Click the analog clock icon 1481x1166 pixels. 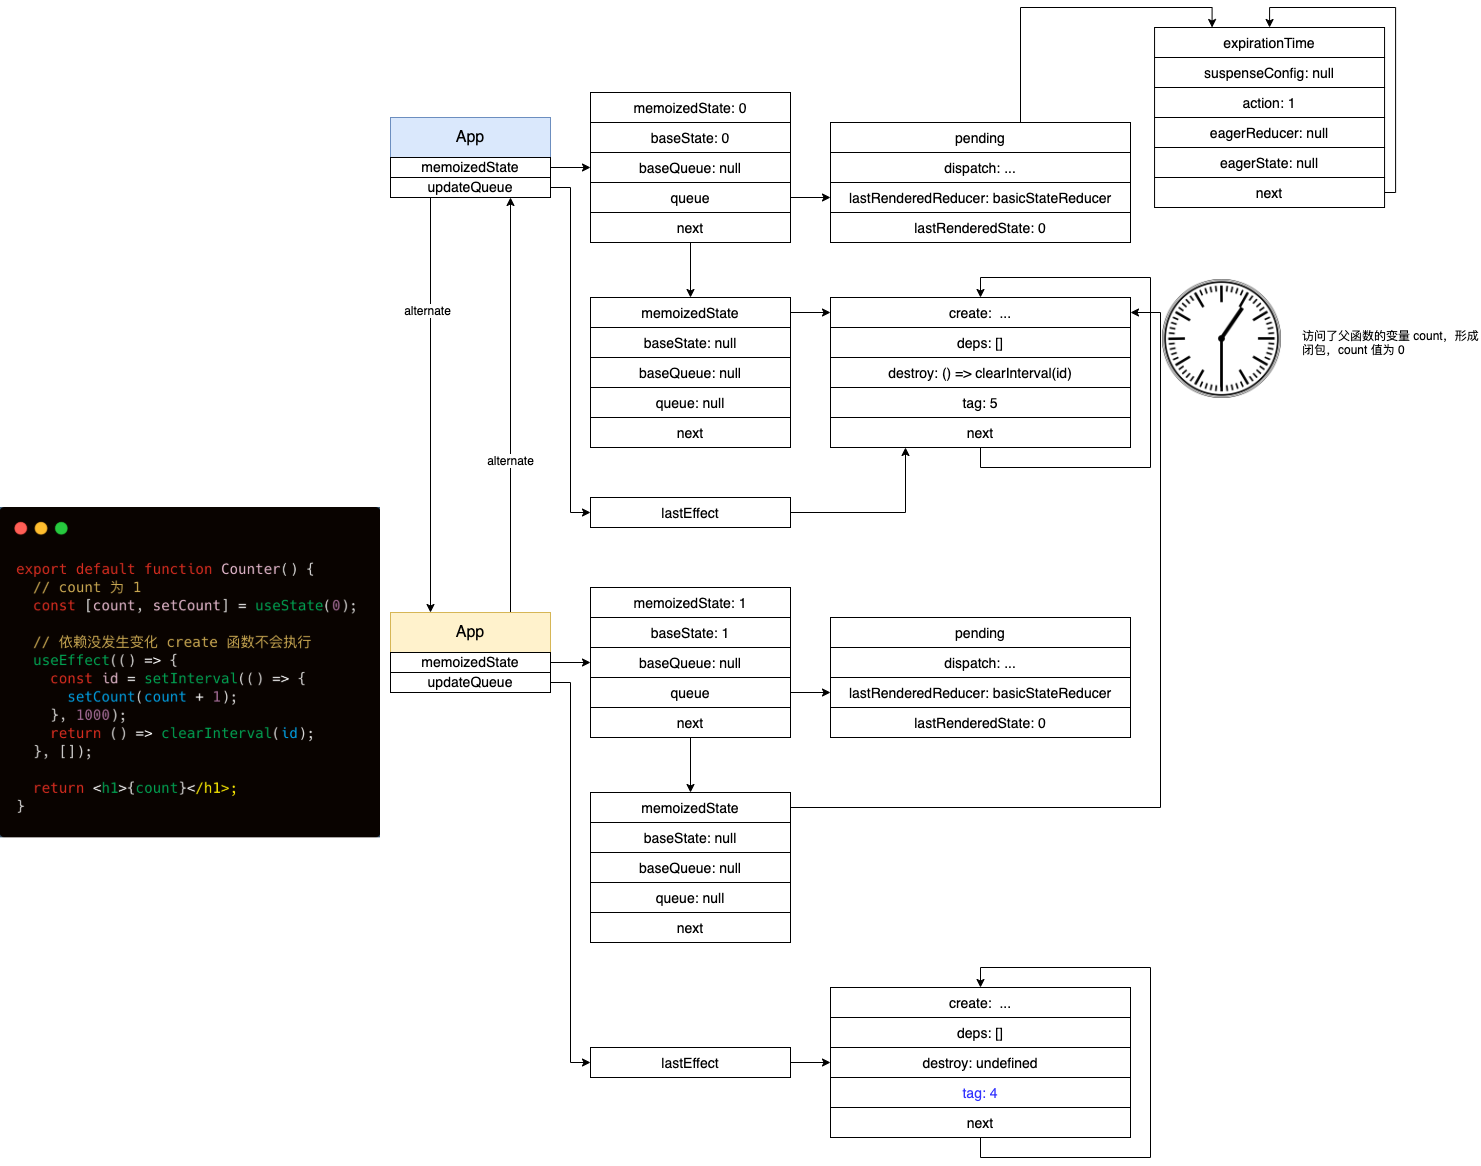(1221, 338)
